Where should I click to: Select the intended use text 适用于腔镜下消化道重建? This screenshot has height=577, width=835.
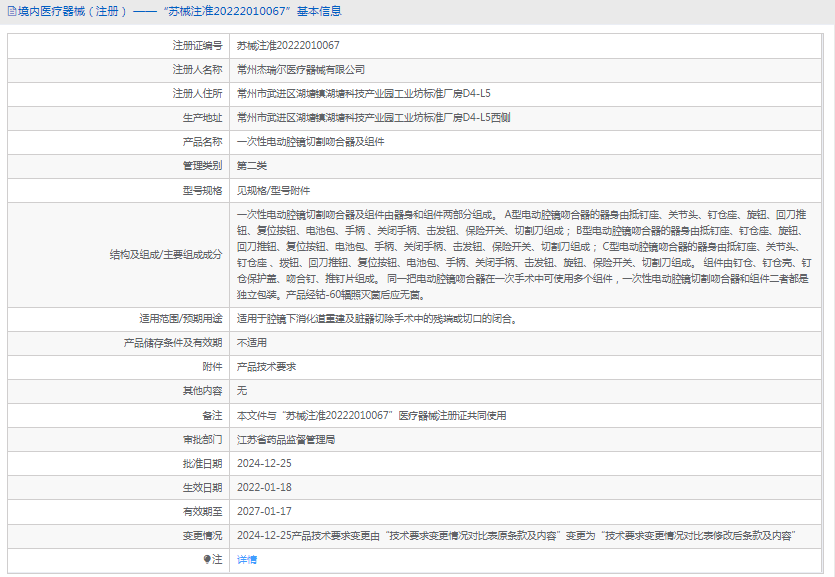[x=378, y=319]
